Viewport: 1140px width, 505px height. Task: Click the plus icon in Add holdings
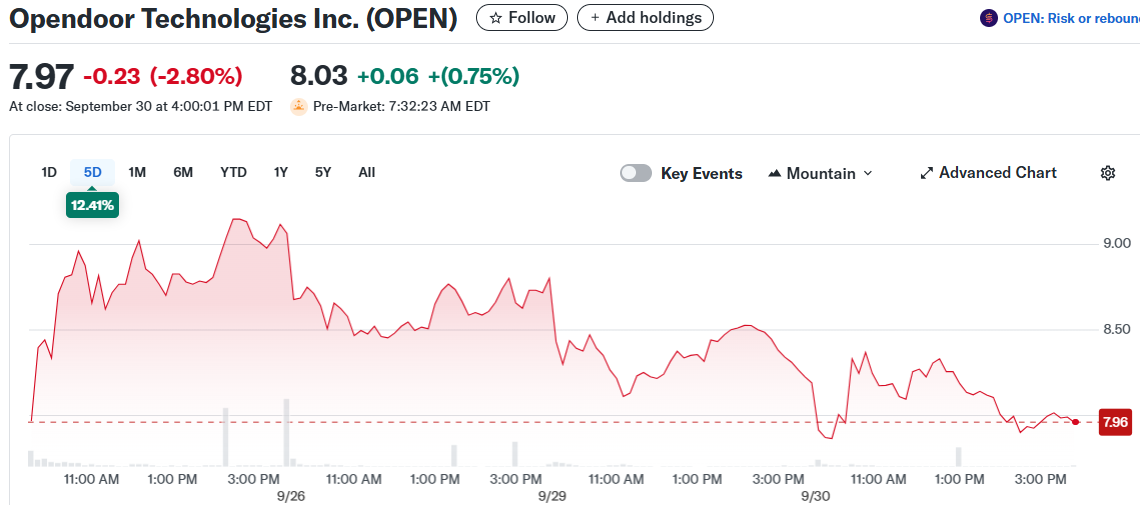(595, 18)
